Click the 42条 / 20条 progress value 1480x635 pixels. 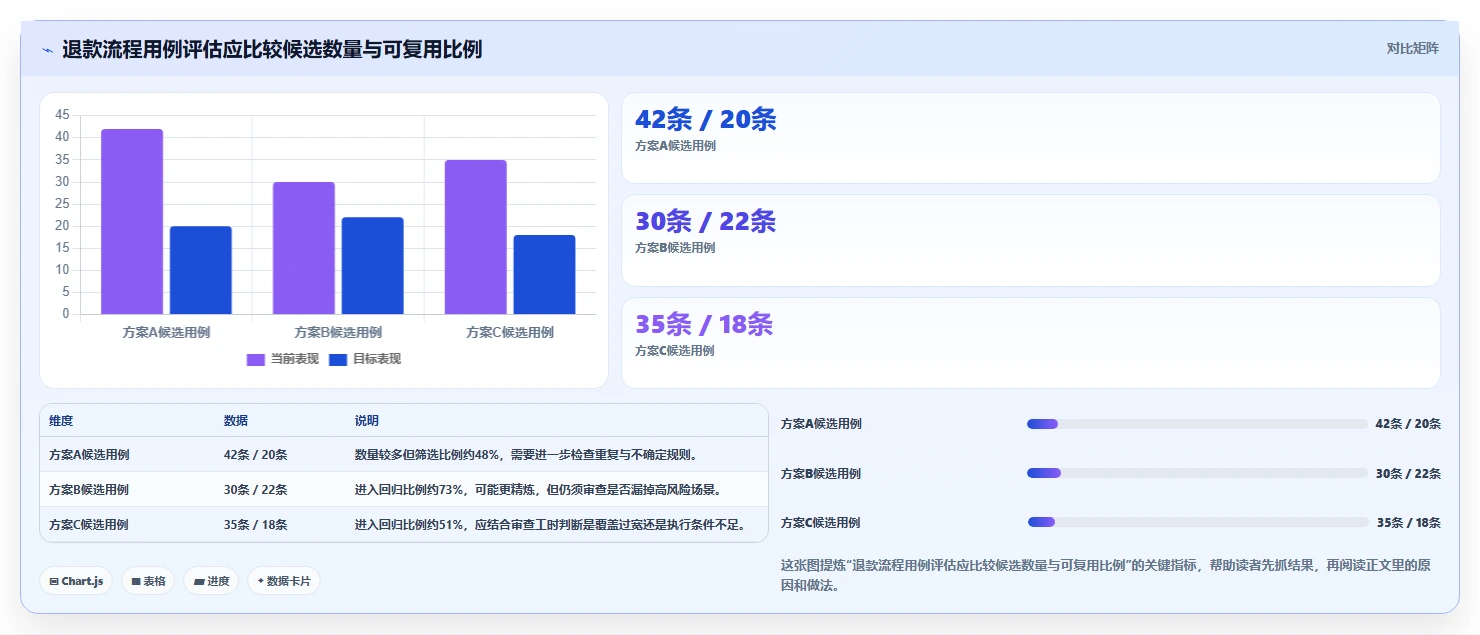click(x=1408, y=424)
